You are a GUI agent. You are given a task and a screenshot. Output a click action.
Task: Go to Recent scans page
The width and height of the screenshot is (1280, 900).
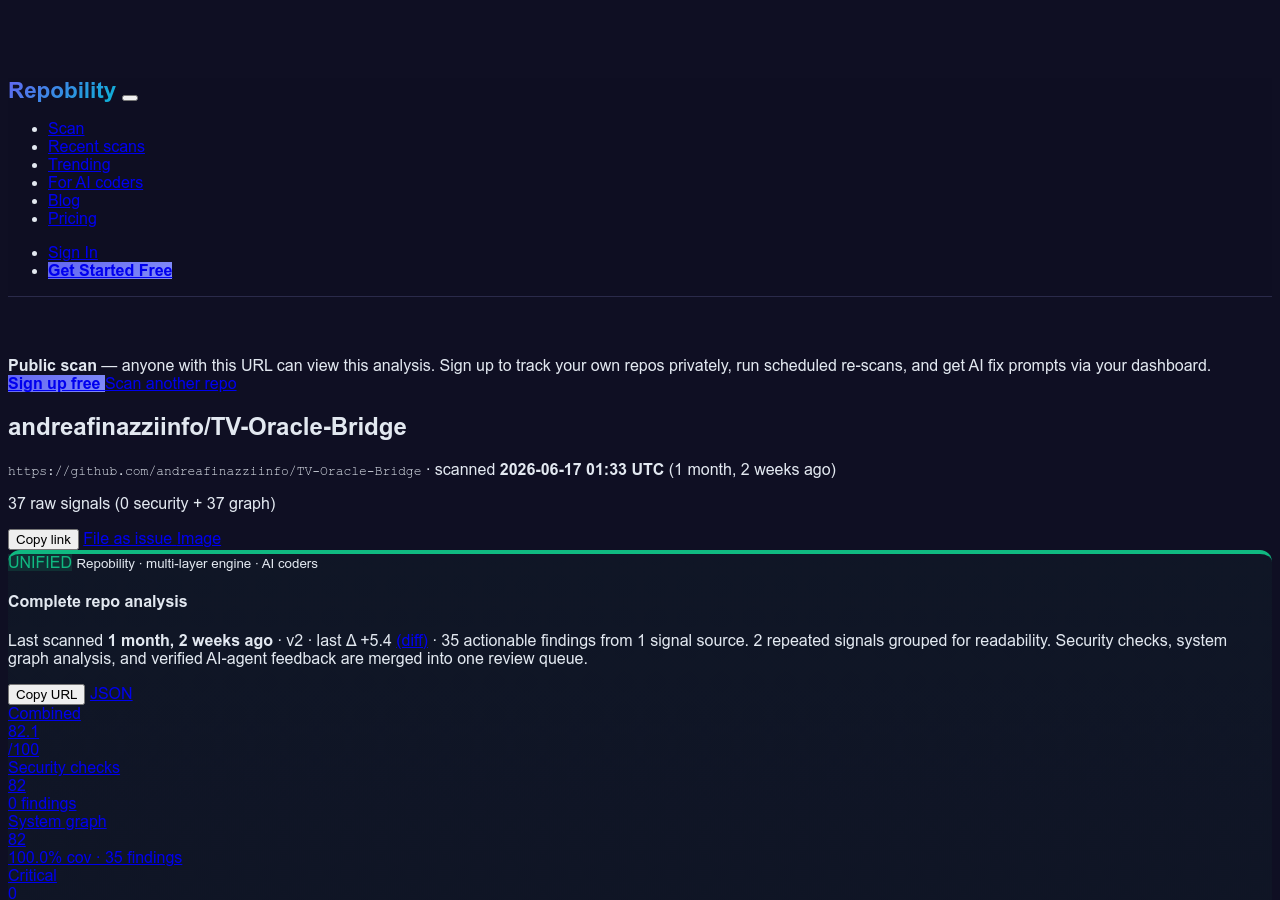click(x=96, y=146)
